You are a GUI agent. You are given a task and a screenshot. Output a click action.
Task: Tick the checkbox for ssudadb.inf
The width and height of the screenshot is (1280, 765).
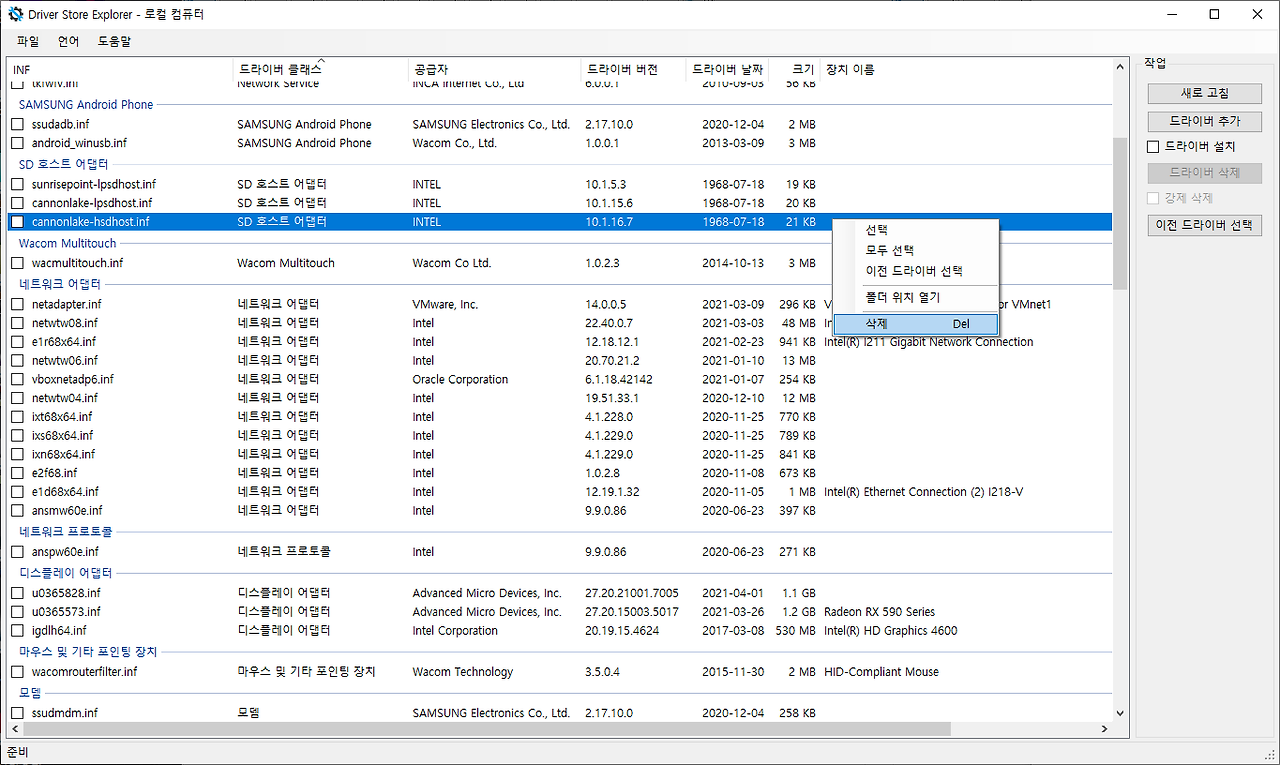click(17, 125)
